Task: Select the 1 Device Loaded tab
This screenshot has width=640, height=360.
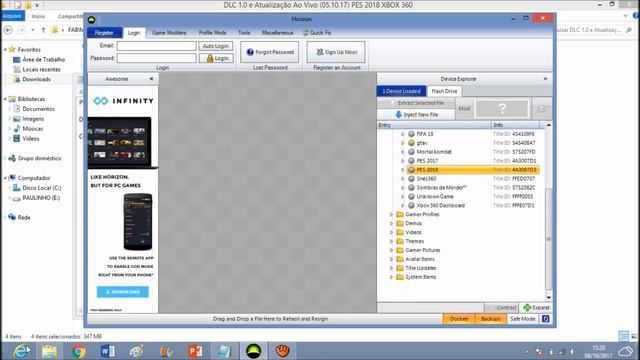Action: [401, 91]
